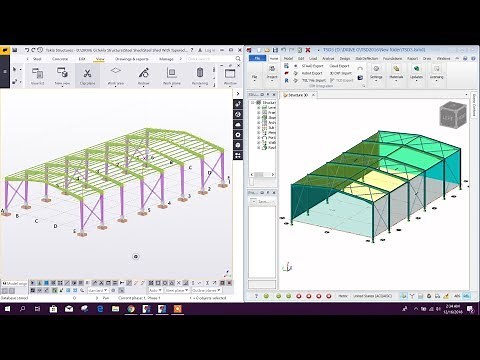Open the File dropdown button in TSD ribbon

(x=254, y=77)
